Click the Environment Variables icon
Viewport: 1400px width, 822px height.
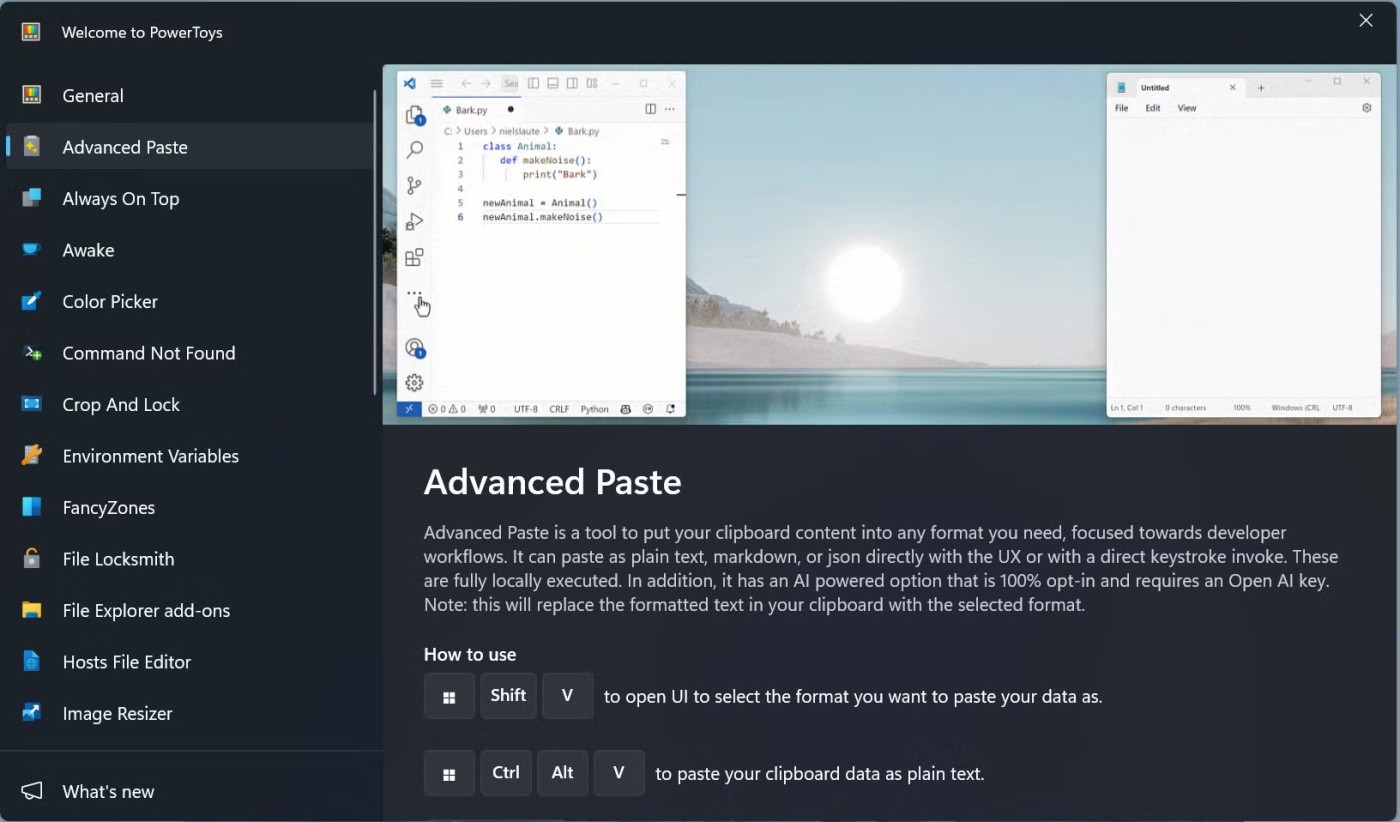32,456
